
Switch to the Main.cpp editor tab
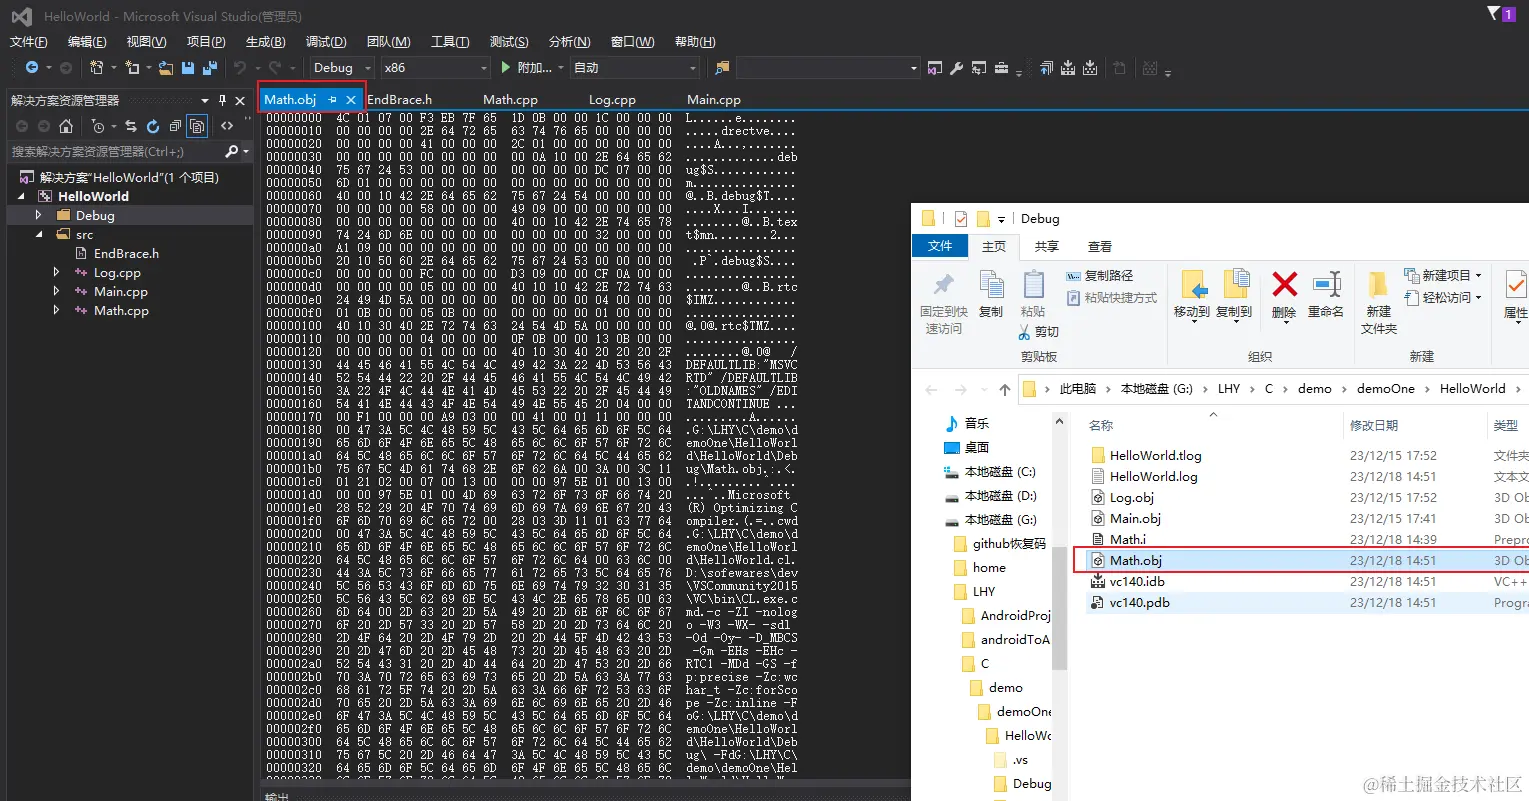point(714,99)
